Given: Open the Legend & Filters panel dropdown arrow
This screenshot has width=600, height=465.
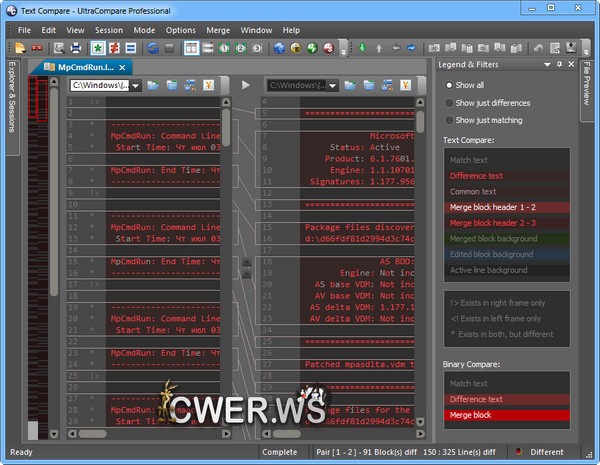Looking at the screenshot, I should (546, 65).
